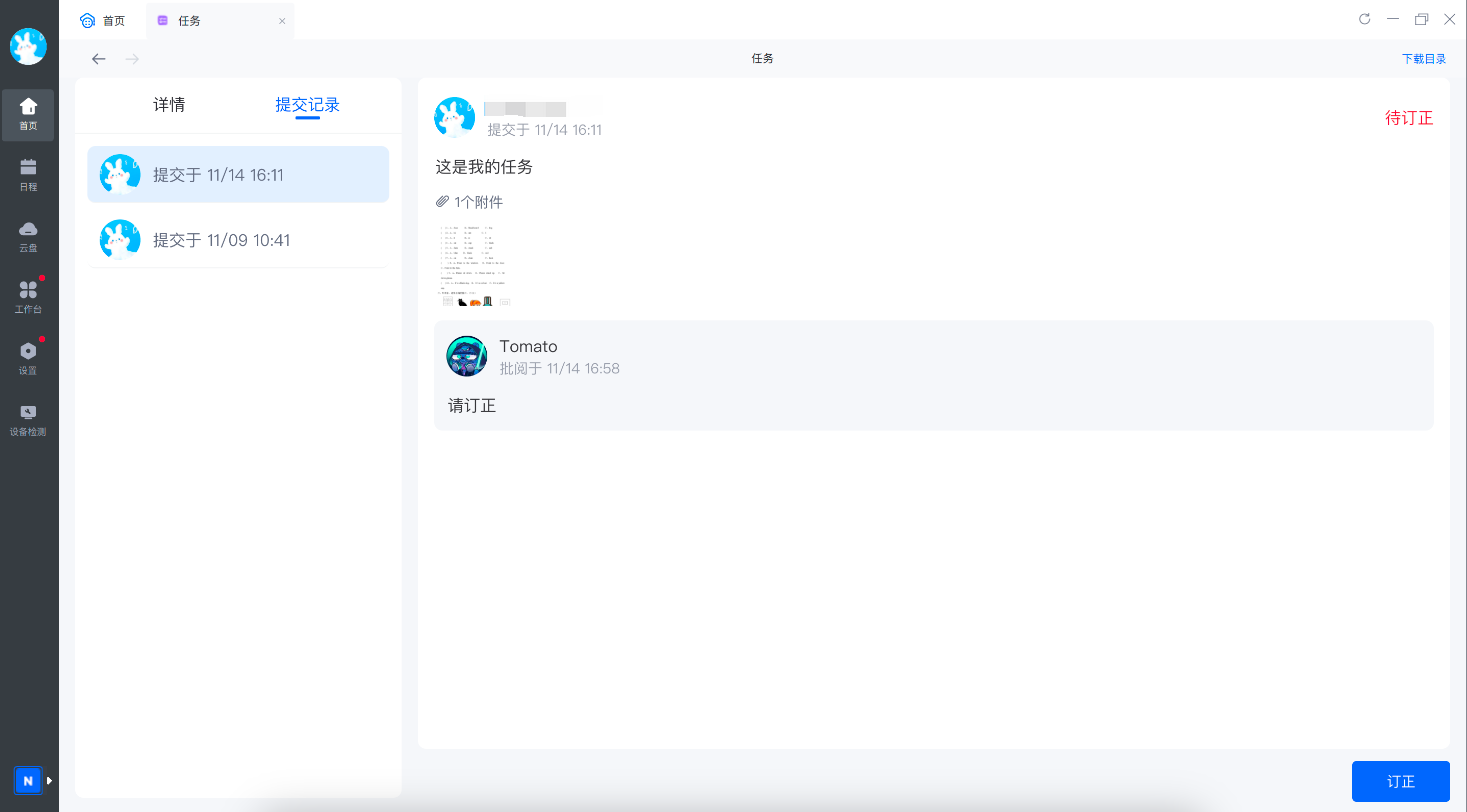This screenshot has width=1467, height=812.
Task: Select the submission 提交于 11/09 10:41 record
Action: click(238, 240)
